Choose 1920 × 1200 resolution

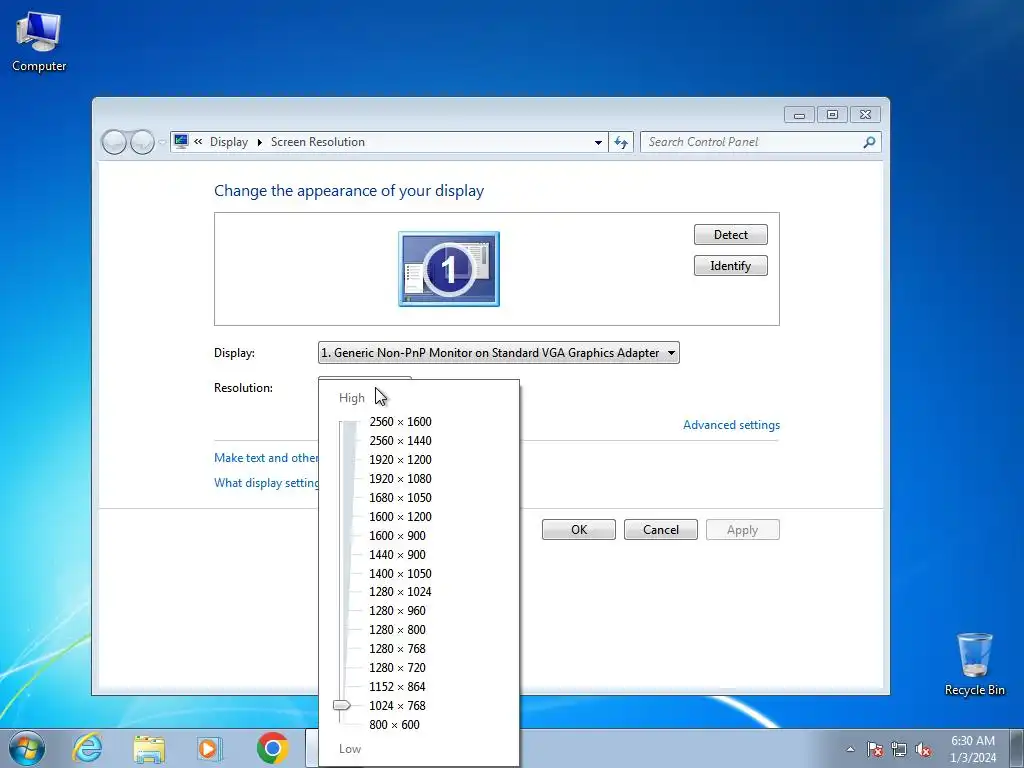click(x=400, y=460)
